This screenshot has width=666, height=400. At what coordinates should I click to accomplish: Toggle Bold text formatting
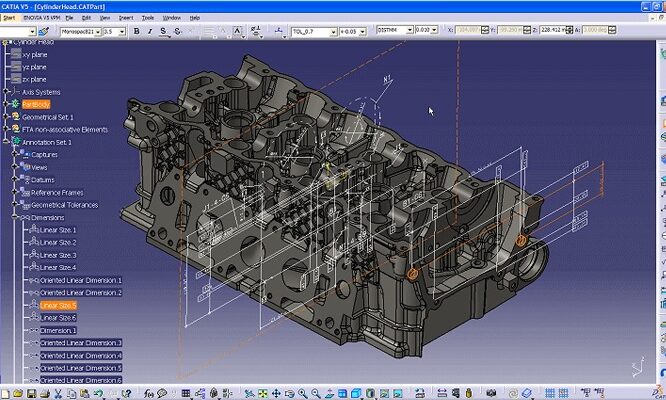pyautogui.click(x=137, y=31)
